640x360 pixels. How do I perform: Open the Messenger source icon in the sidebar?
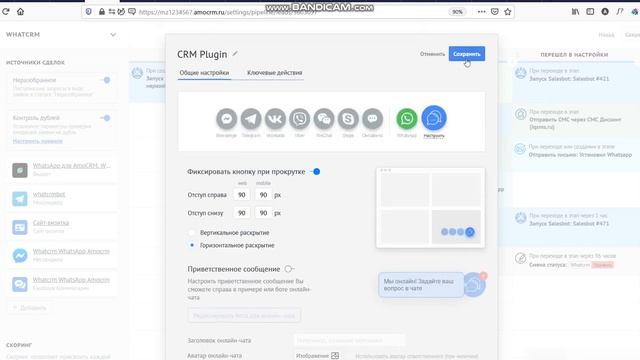(20, 256)
